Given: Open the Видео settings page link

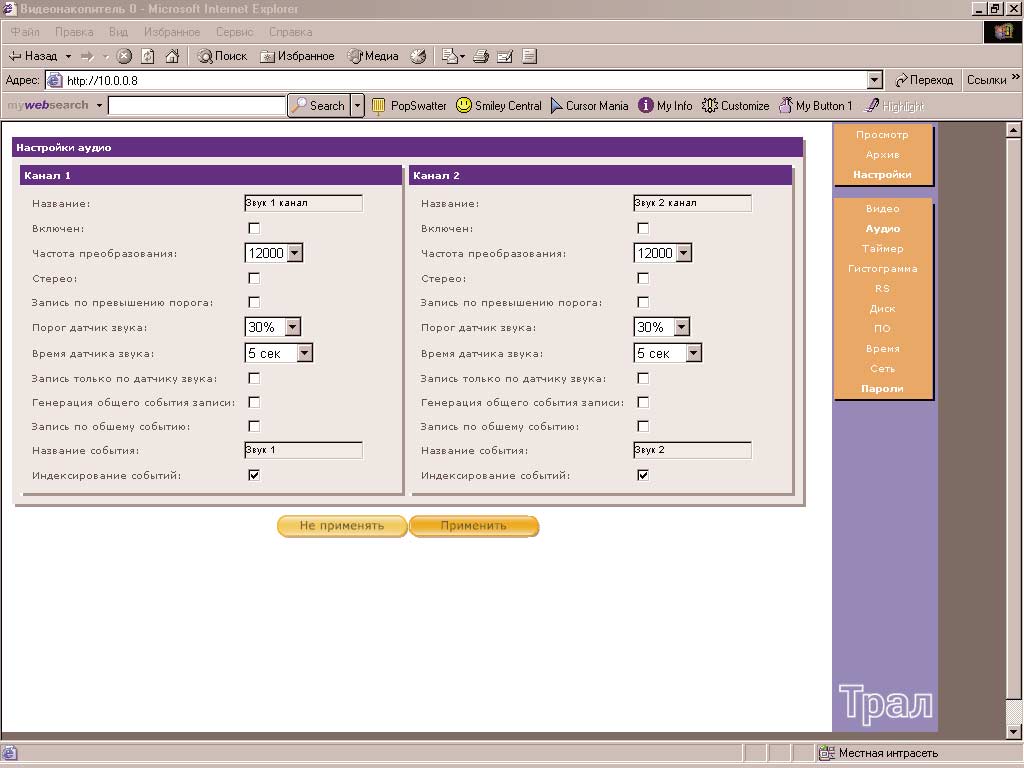Looking at the screenshot, I should coord(883,209).
